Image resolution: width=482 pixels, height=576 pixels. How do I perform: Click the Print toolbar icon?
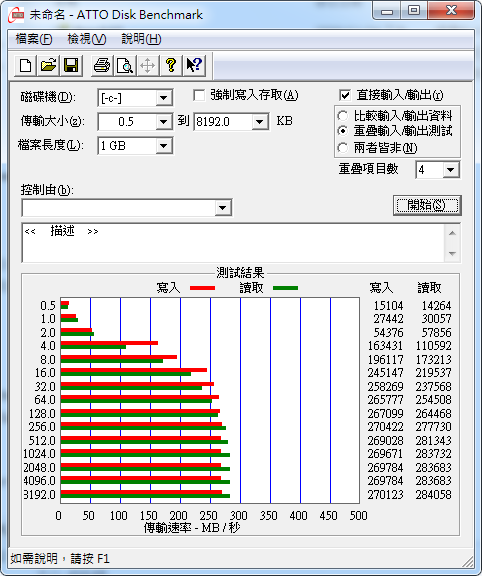[102, 66]
